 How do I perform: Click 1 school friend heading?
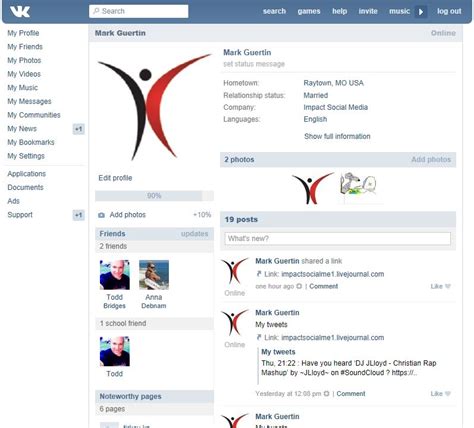pyautogui.click(x=123, y=323)
